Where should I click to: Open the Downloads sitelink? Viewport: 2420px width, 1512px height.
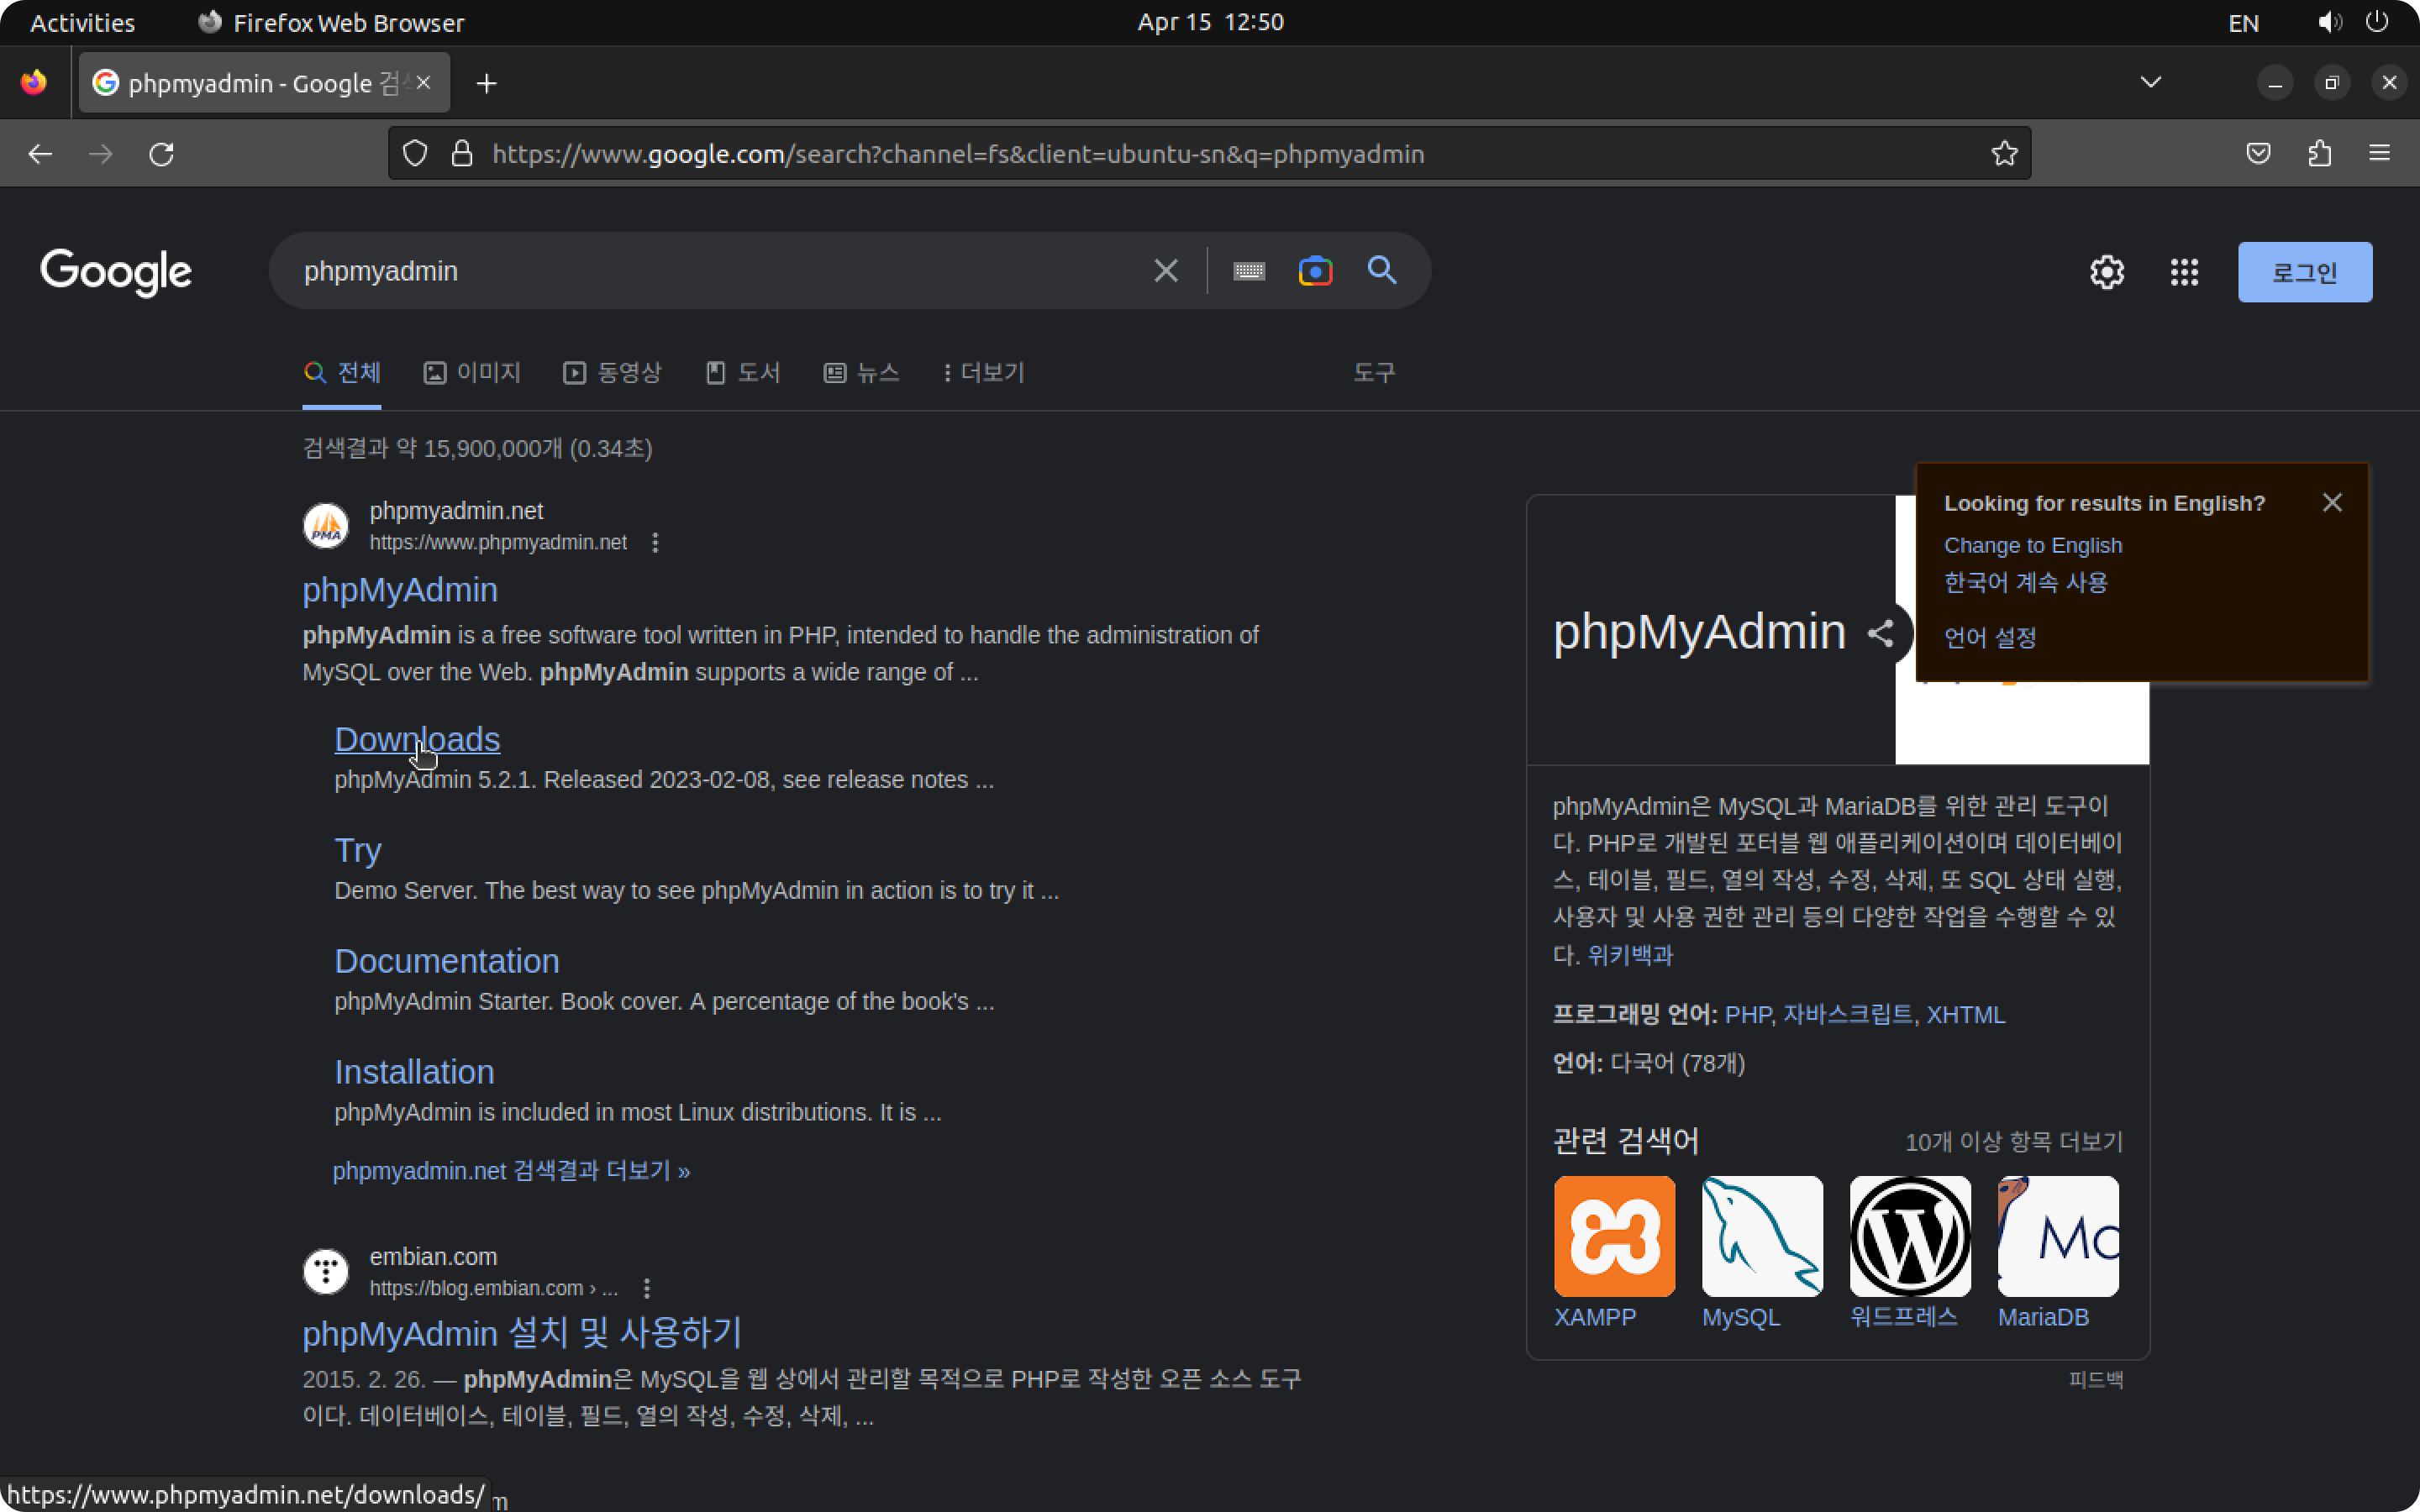(417, 739)
